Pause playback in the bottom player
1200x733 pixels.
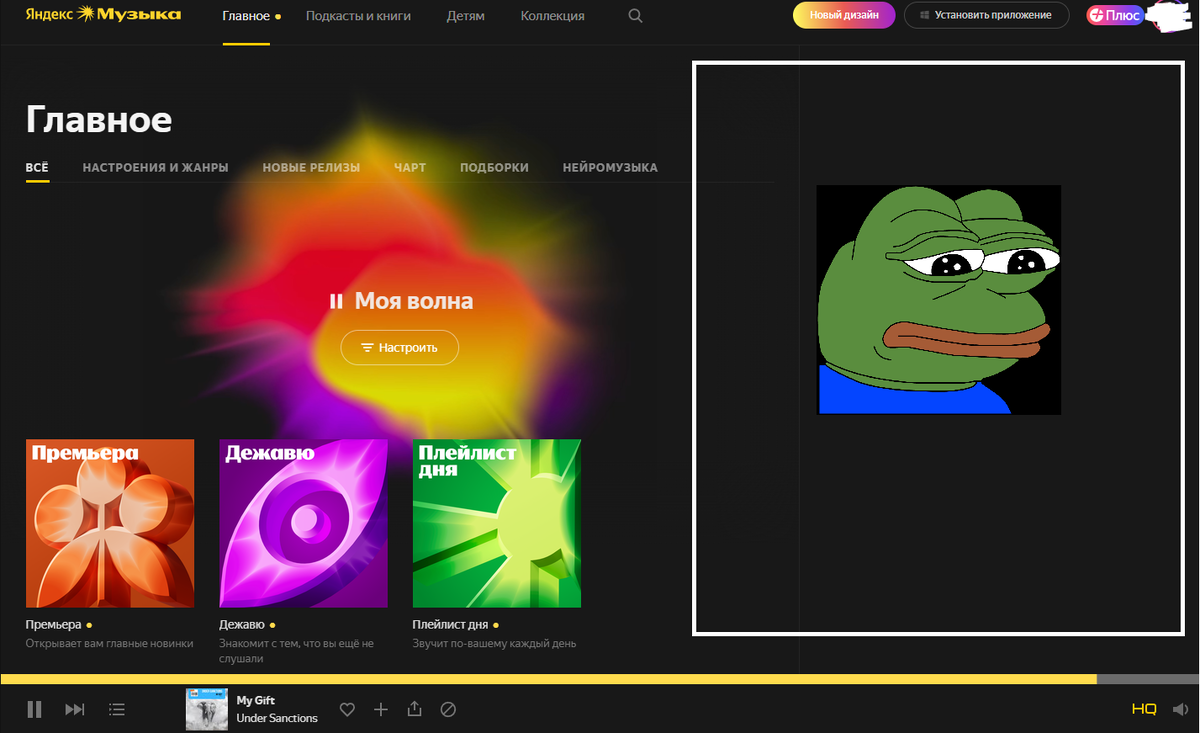(x=34, y=709)
